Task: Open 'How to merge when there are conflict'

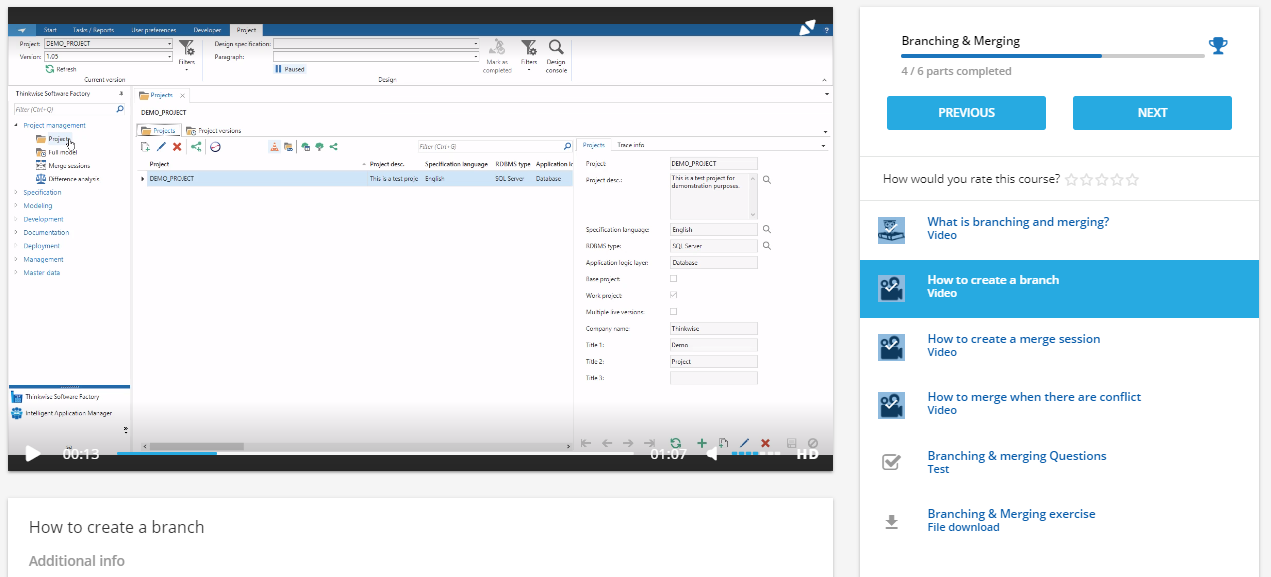Action: [x=1034, y=397]
